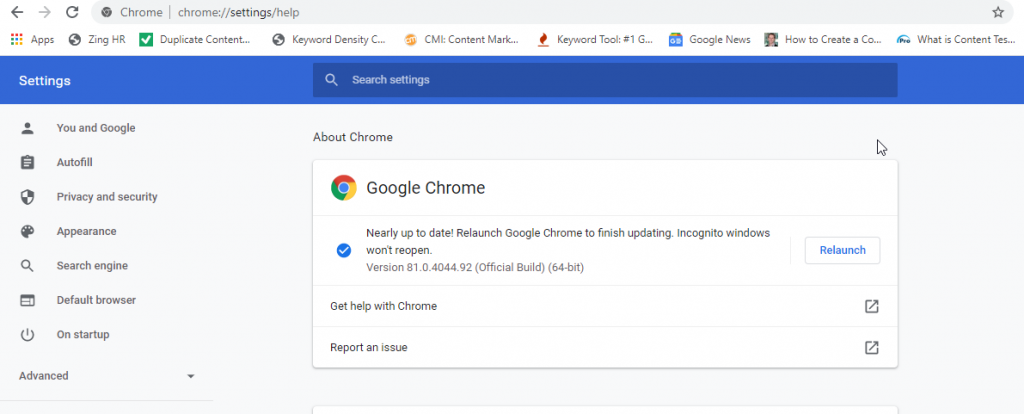Expand the Advanced section arrow
This screenshot has width=1024, height=414.
[190, 376]
